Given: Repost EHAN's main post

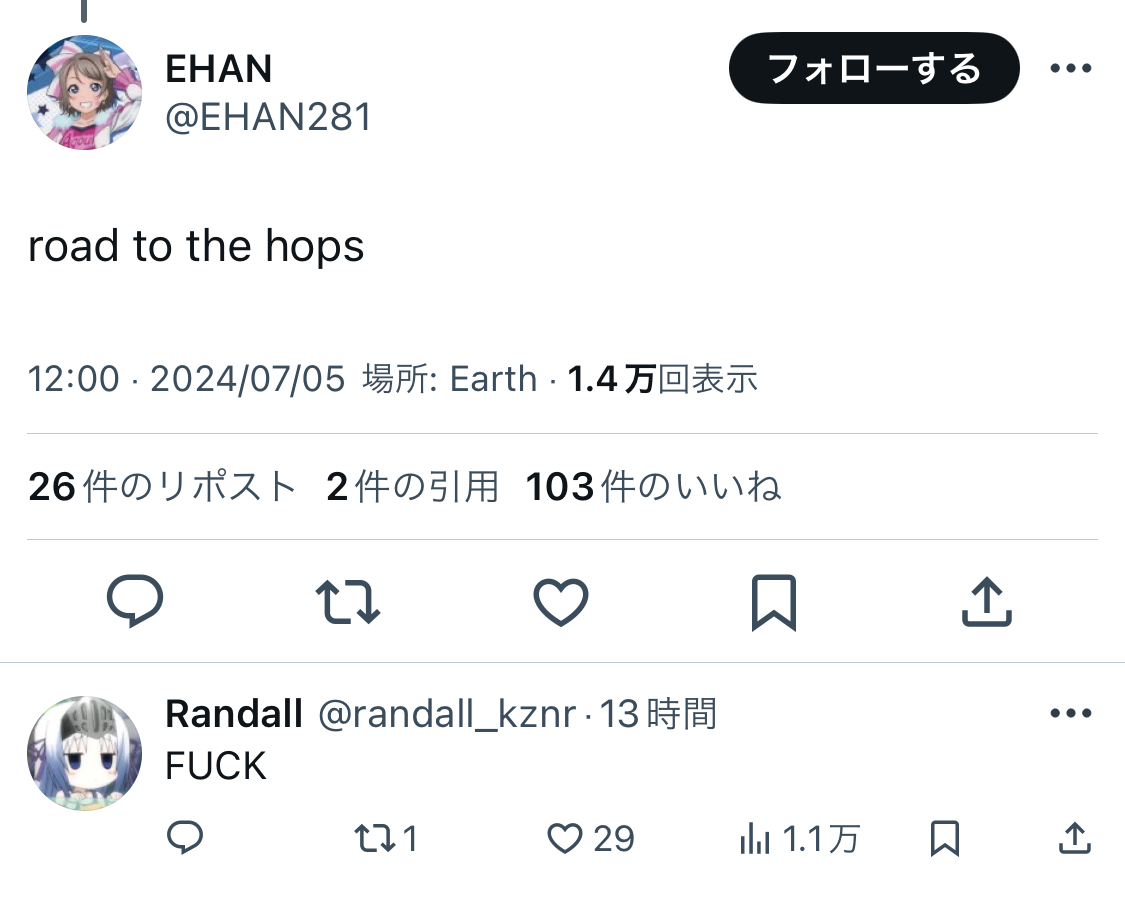Looking at the screenshot, I should click(347, 602).
